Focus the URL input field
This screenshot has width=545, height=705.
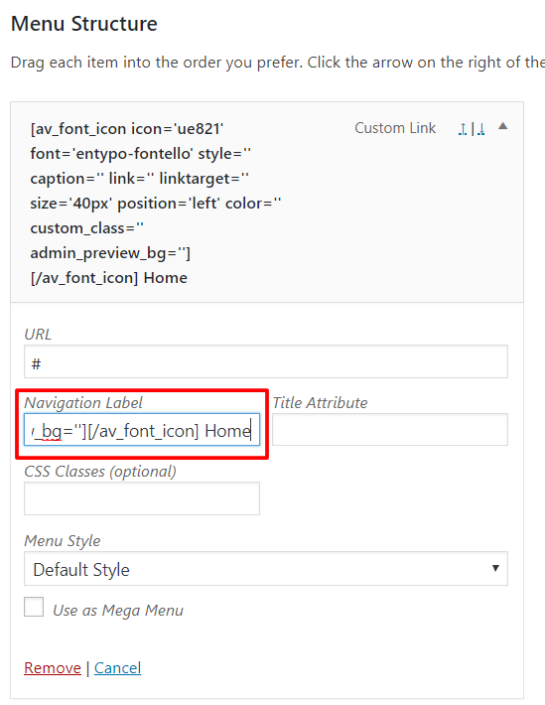(266, 361)
